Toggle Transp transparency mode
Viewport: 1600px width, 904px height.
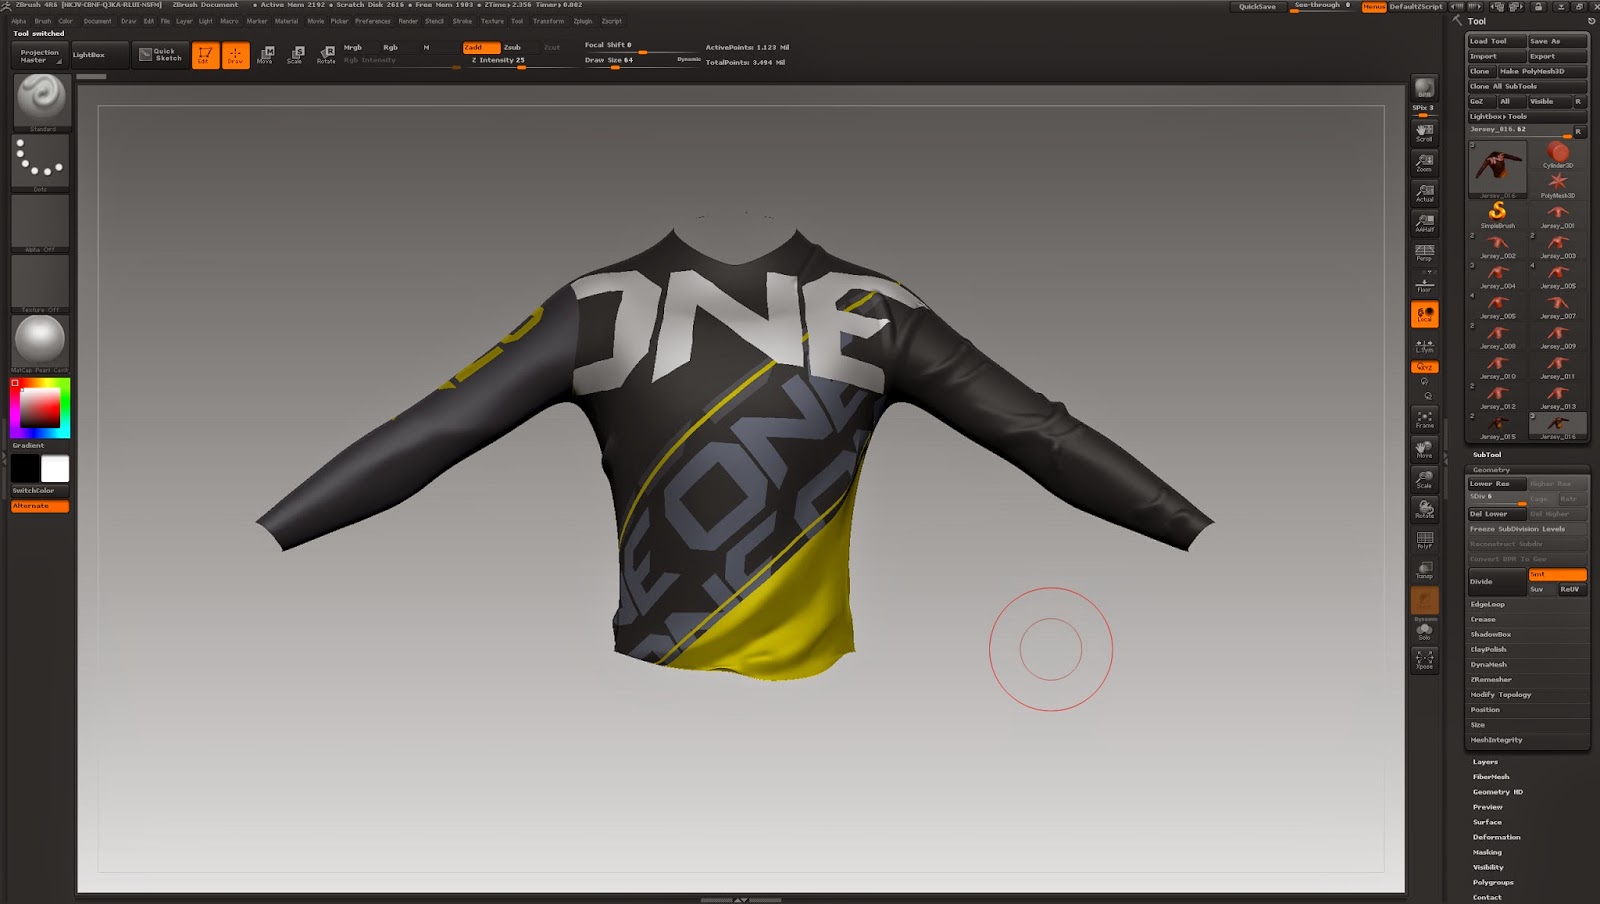coord(1424,569)
